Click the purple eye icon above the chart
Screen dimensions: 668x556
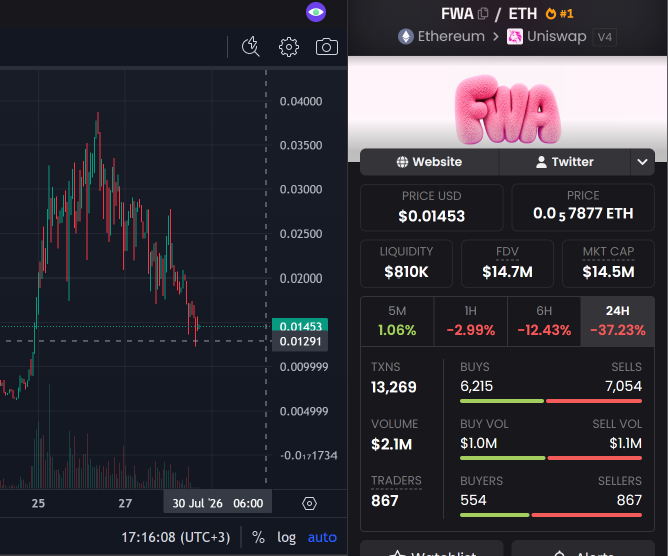point(316,12)
